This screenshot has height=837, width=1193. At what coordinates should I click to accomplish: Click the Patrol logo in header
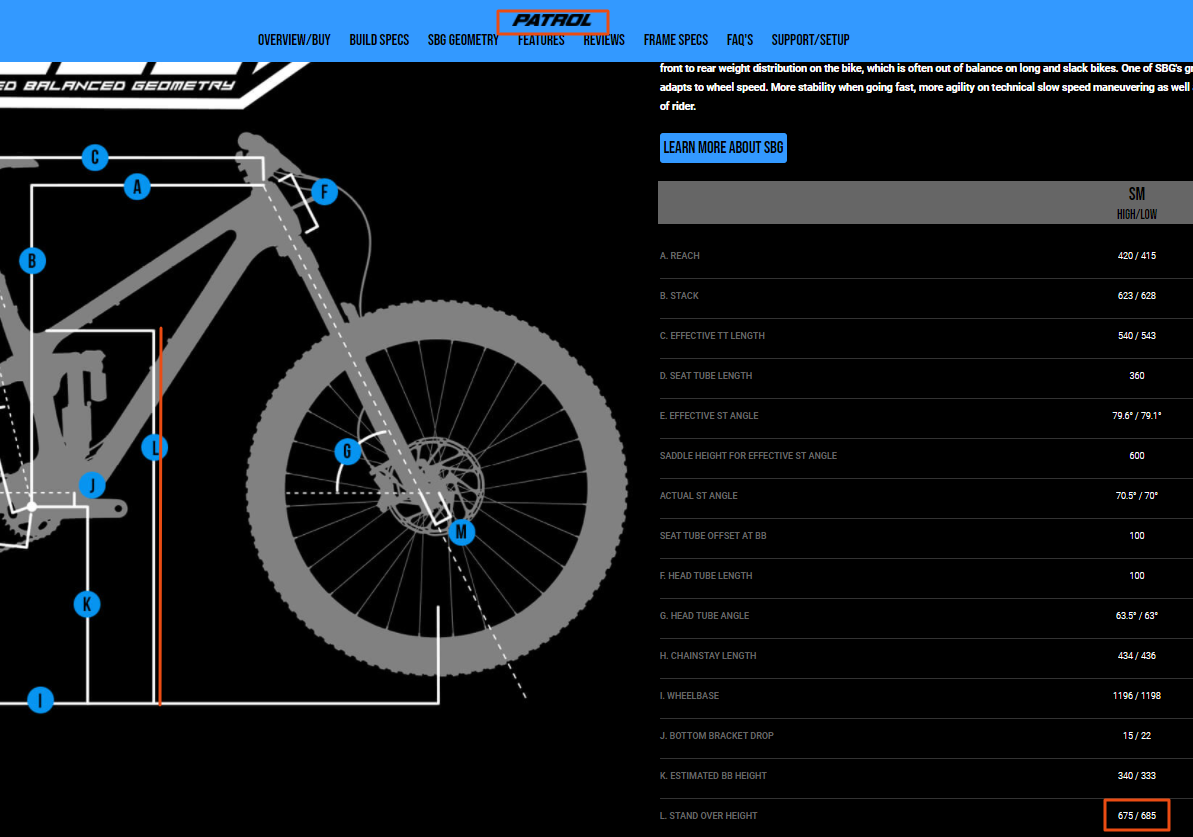coord(552,20)
